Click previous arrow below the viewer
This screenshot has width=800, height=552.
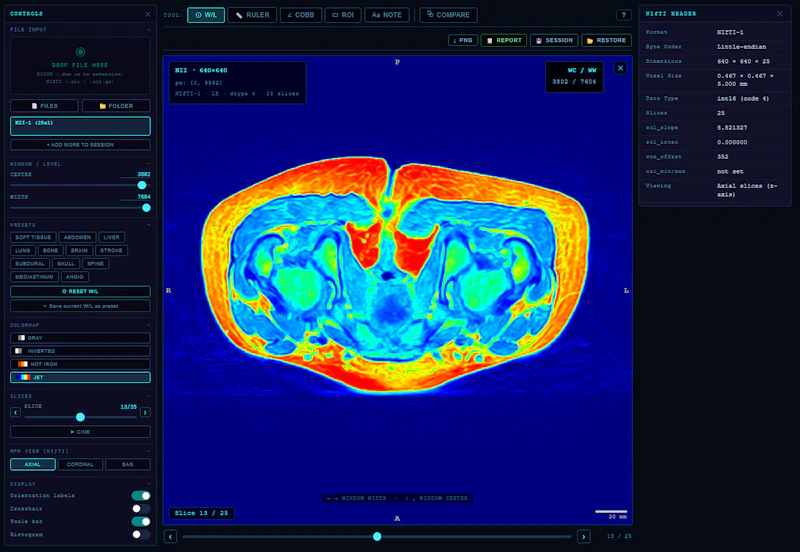pos(170,536)
